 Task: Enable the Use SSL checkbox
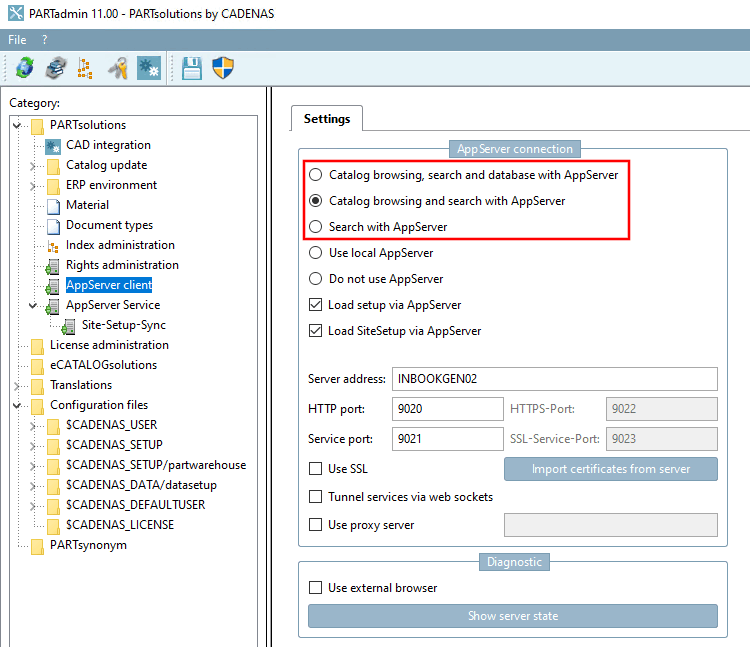(315, 469)
